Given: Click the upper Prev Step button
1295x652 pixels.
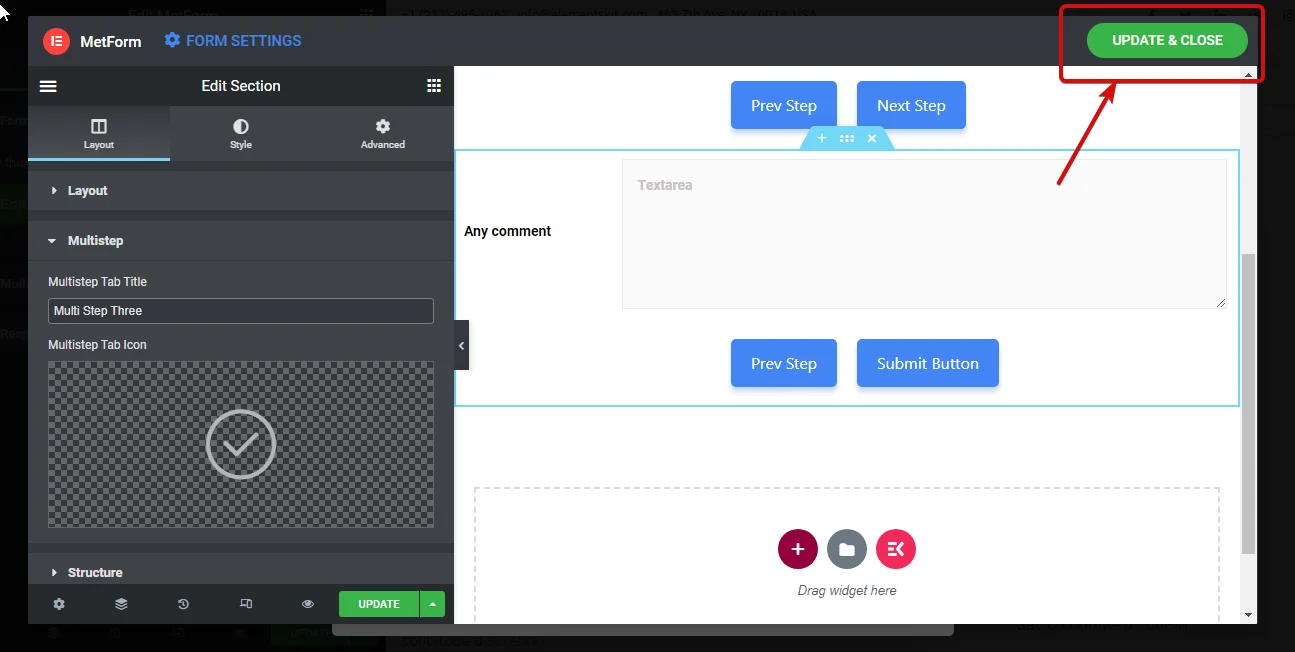Looking at the screenshot, I should pyautogui.click(x=784, y=105).
